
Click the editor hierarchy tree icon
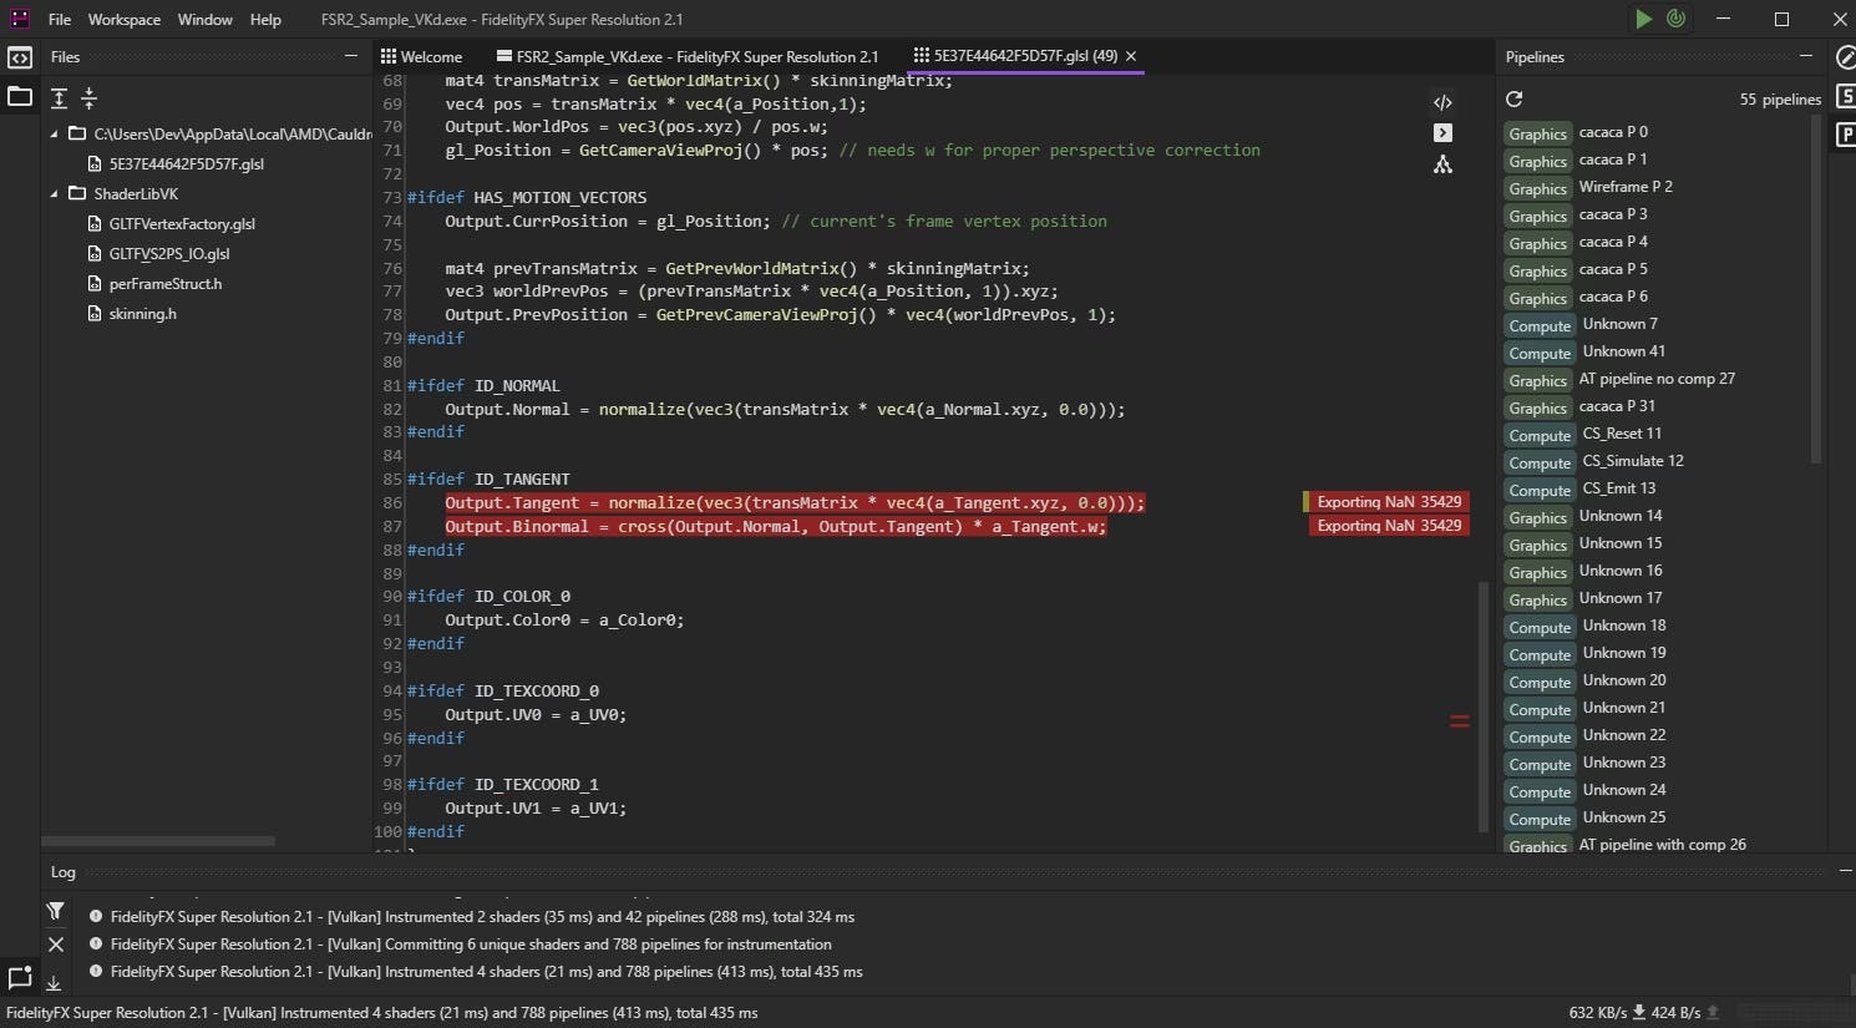[x=1442, y=164]
